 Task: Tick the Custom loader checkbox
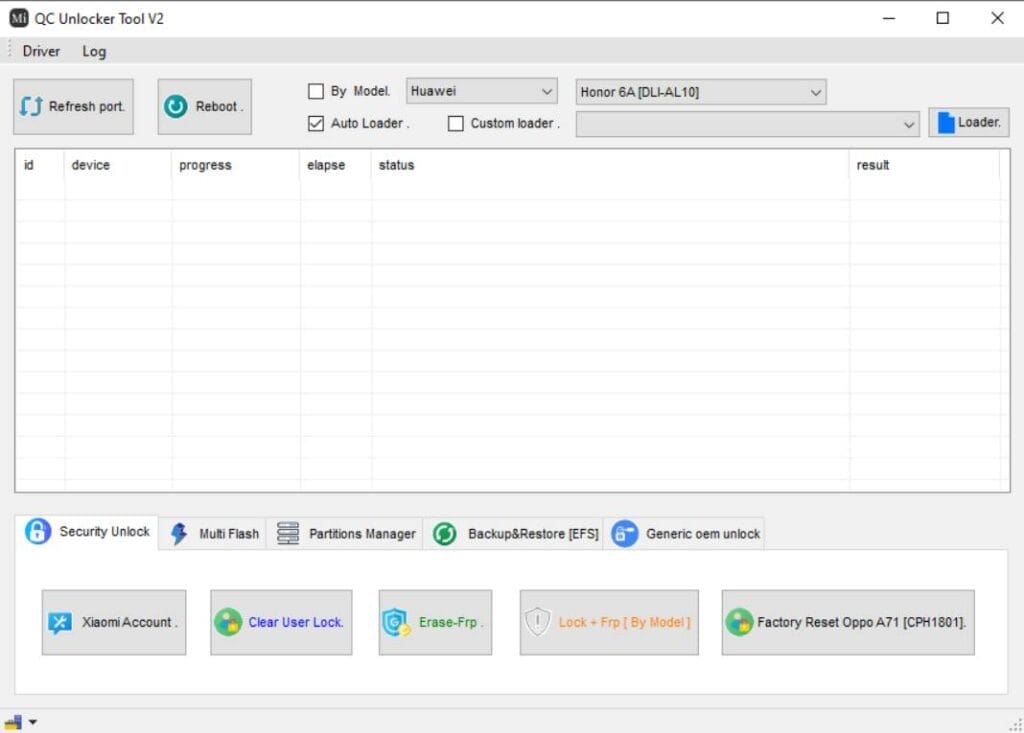tap(456, 124)
